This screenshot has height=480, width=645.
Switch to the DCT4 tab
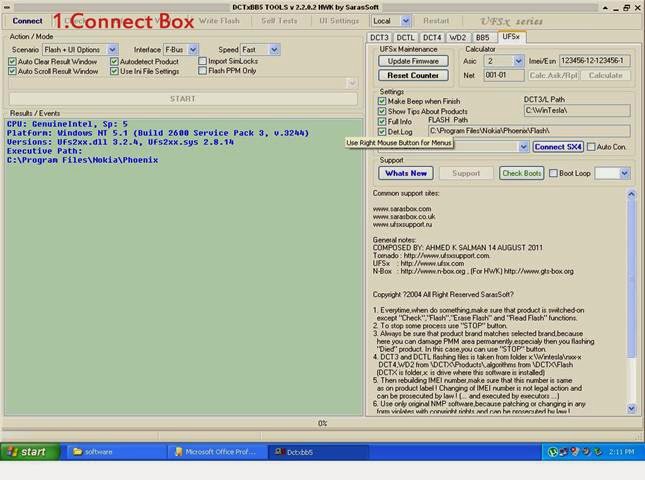pyautogui.click(x=432, y=37)
